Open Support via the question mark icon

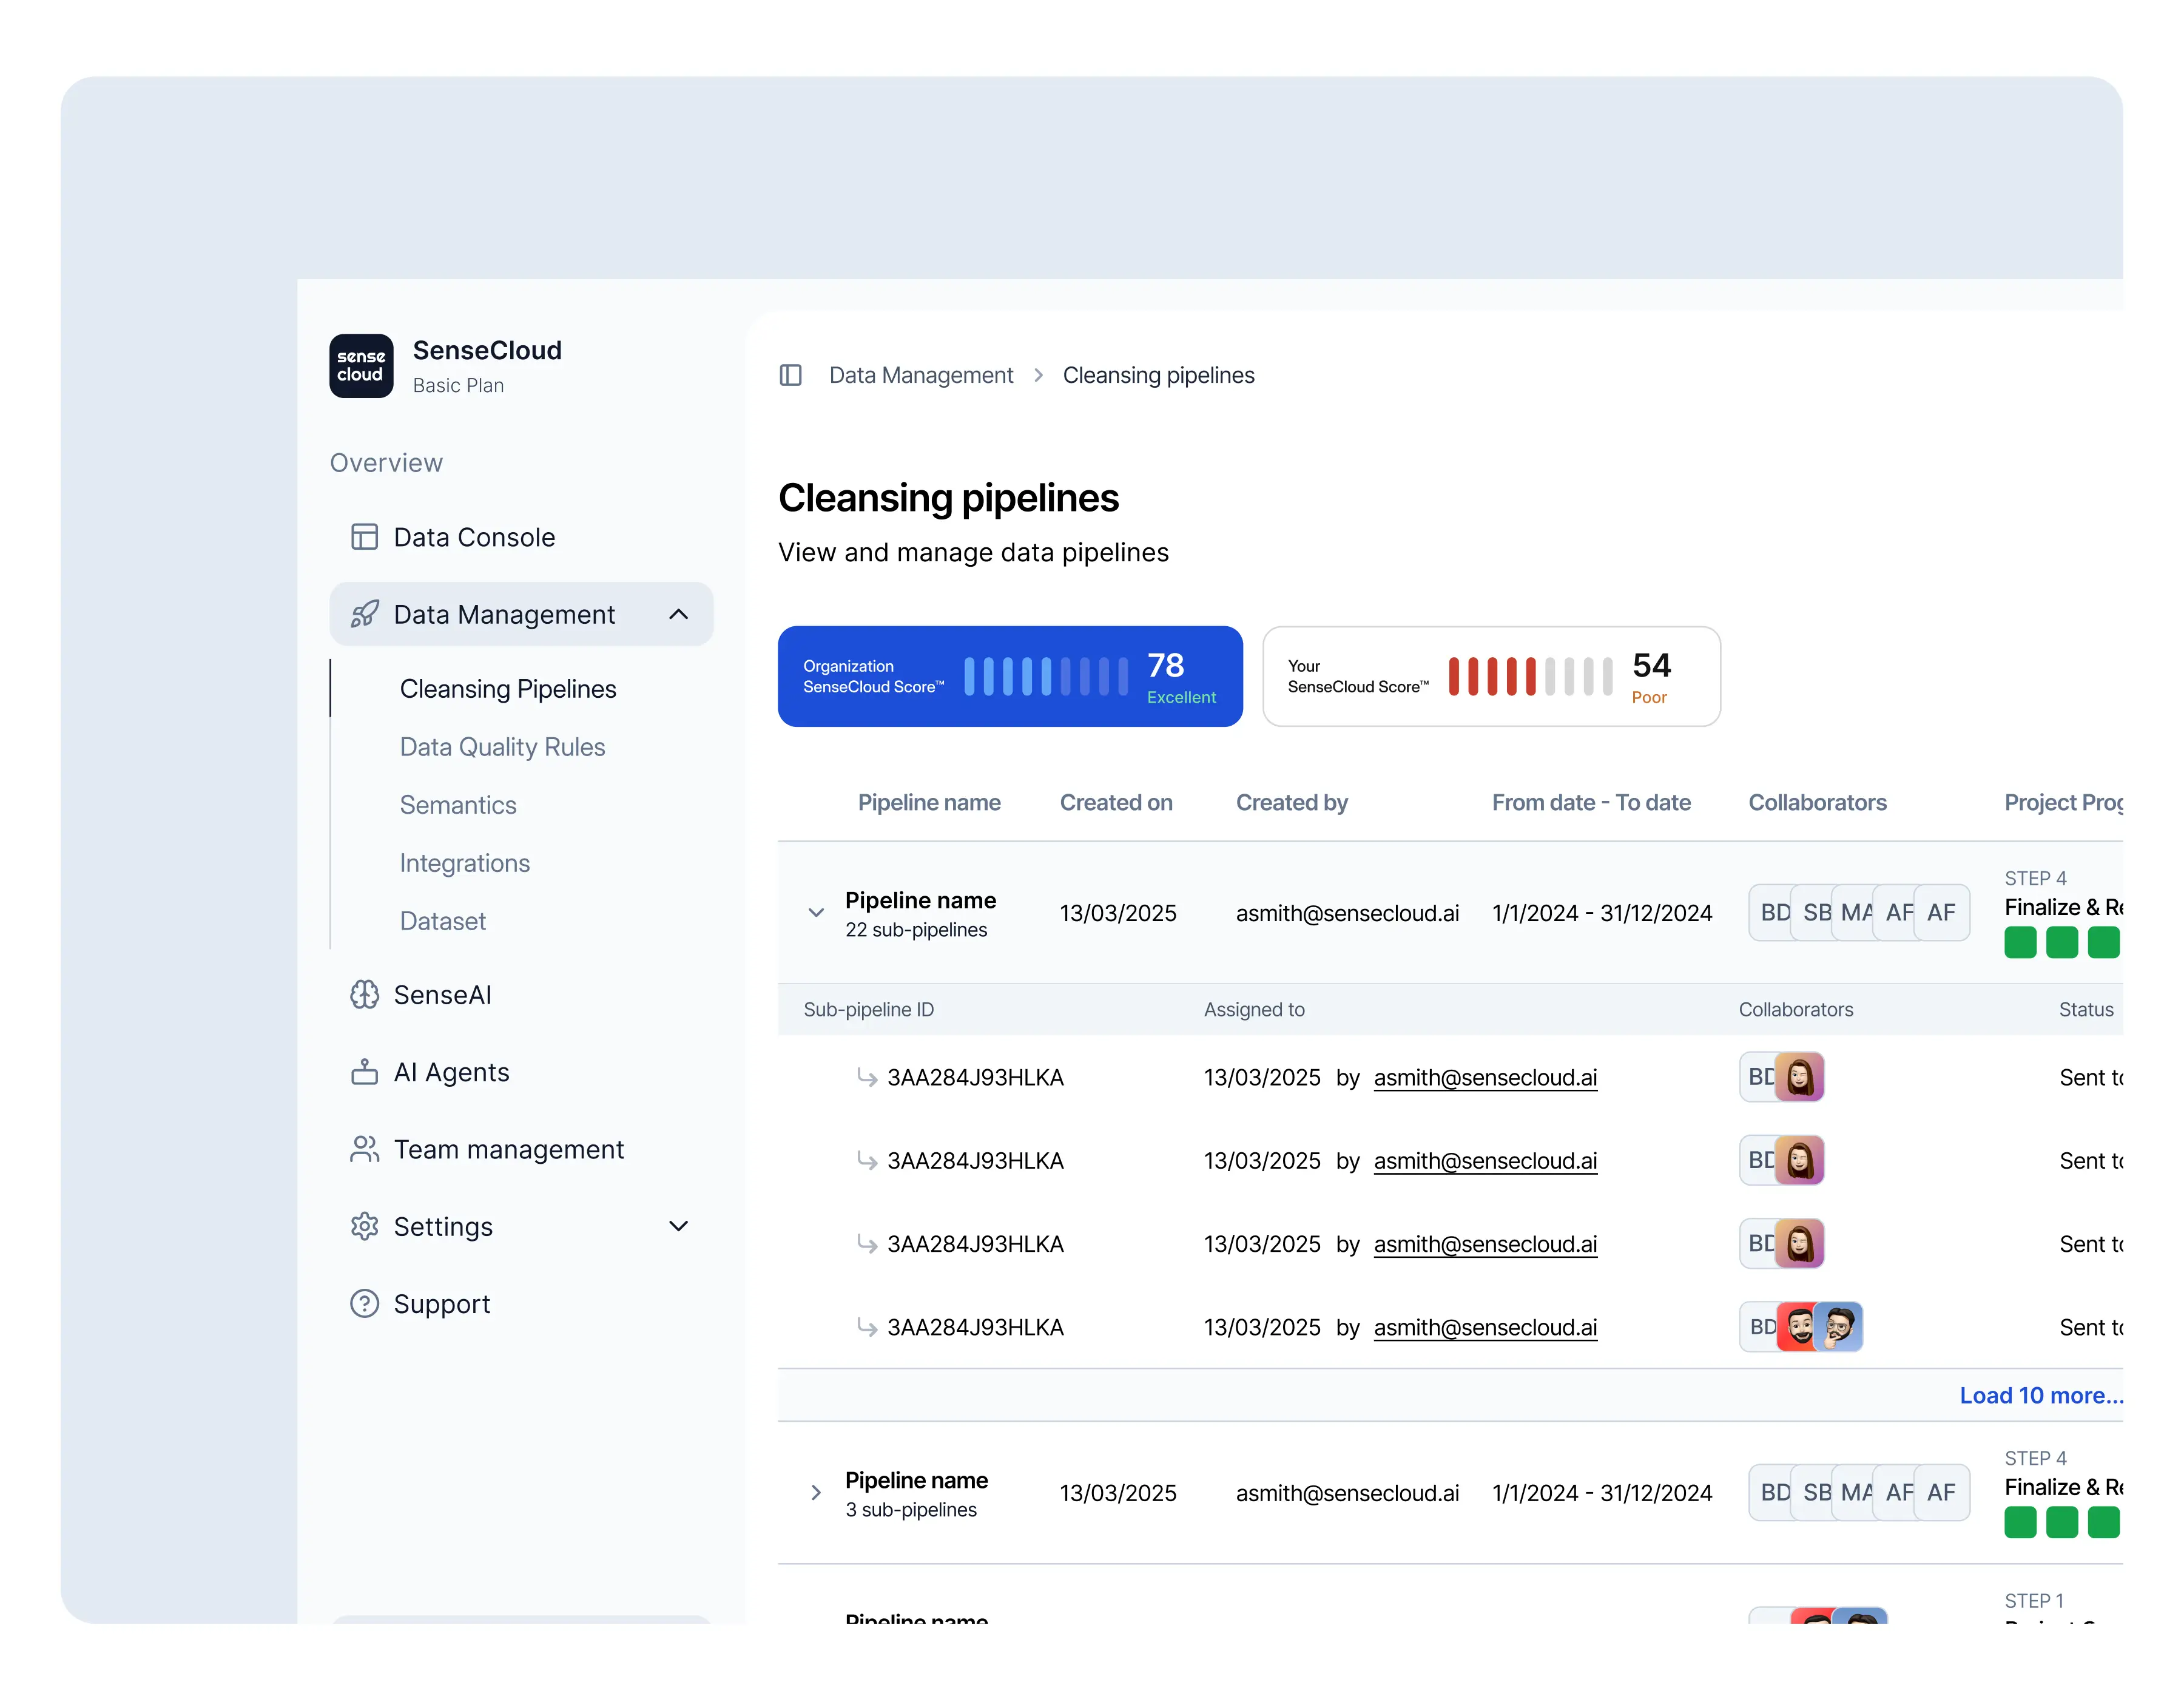(365, 1303)
